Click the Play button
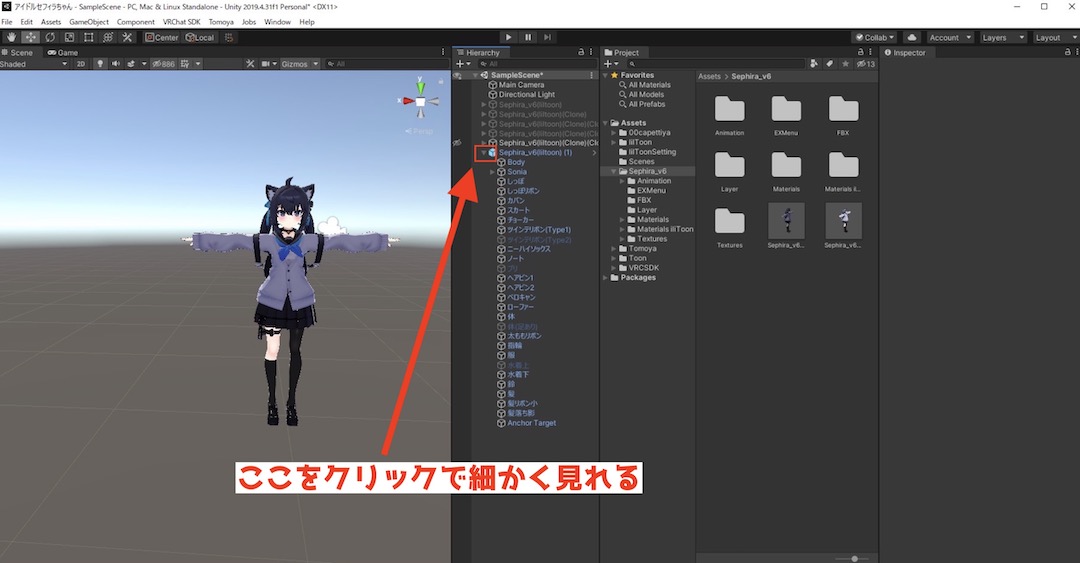 coord(508,37)
